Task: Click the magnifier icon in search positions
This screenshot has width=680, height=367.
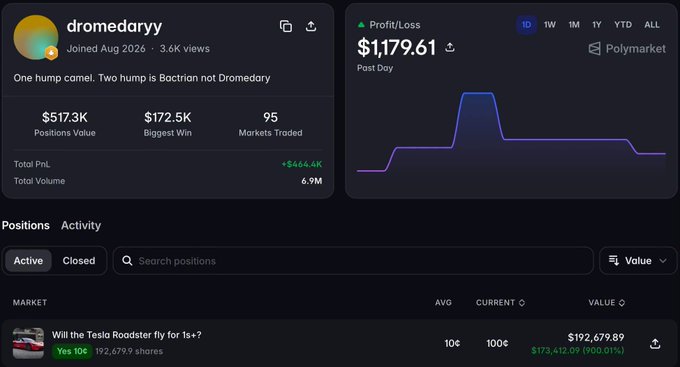Action: [x=127, y=261]
